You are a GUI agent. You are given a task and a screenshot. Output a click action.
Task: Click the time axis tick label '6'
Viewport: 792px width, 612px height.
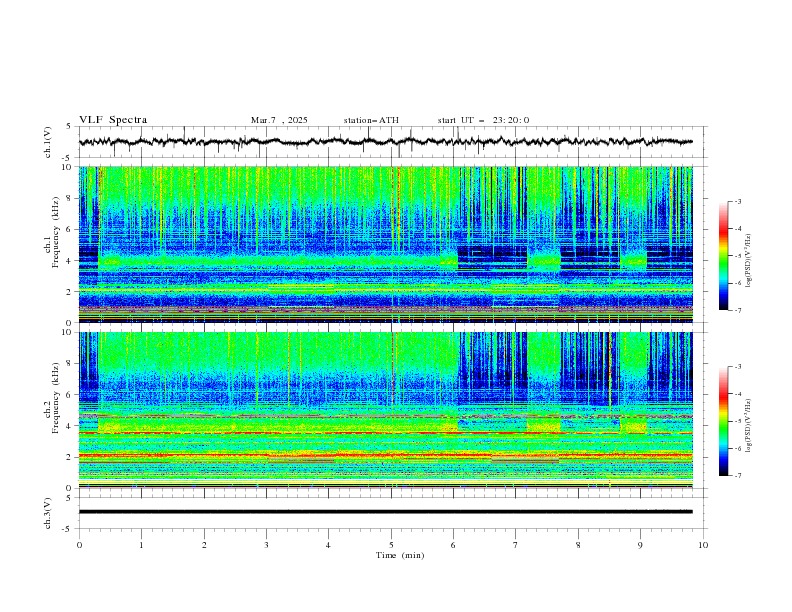[x=453, y=545]
